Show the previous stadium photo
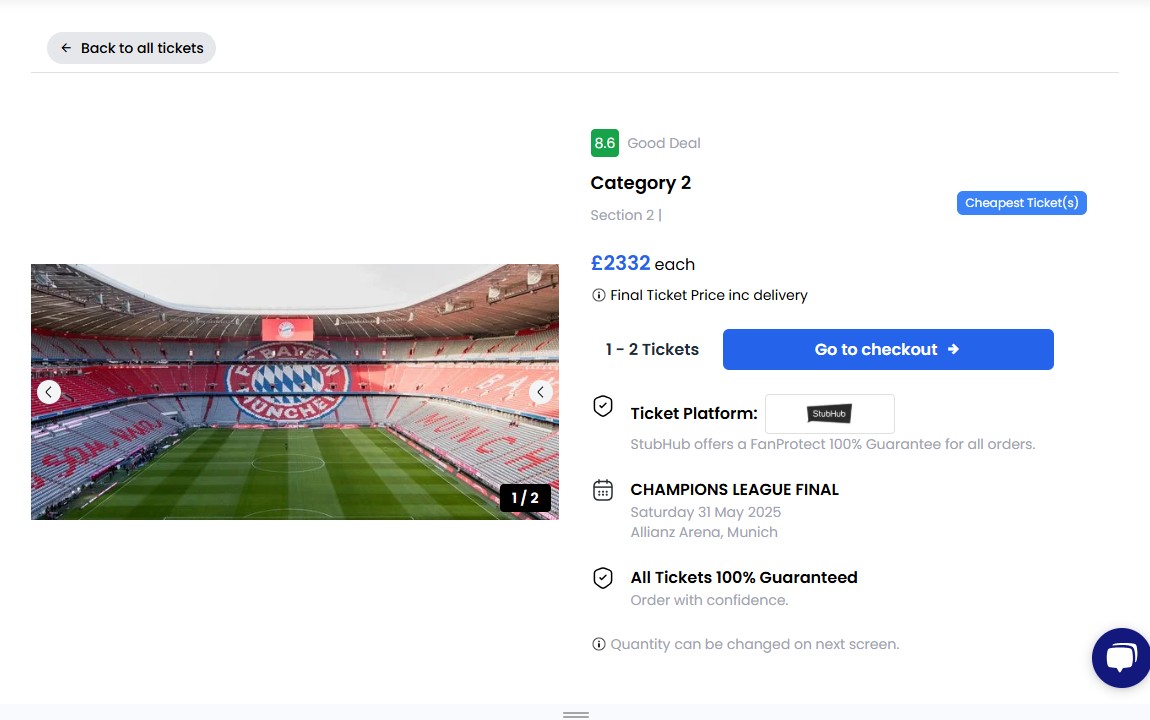Viewport: 1150px width, 720px height. point(49,392)
